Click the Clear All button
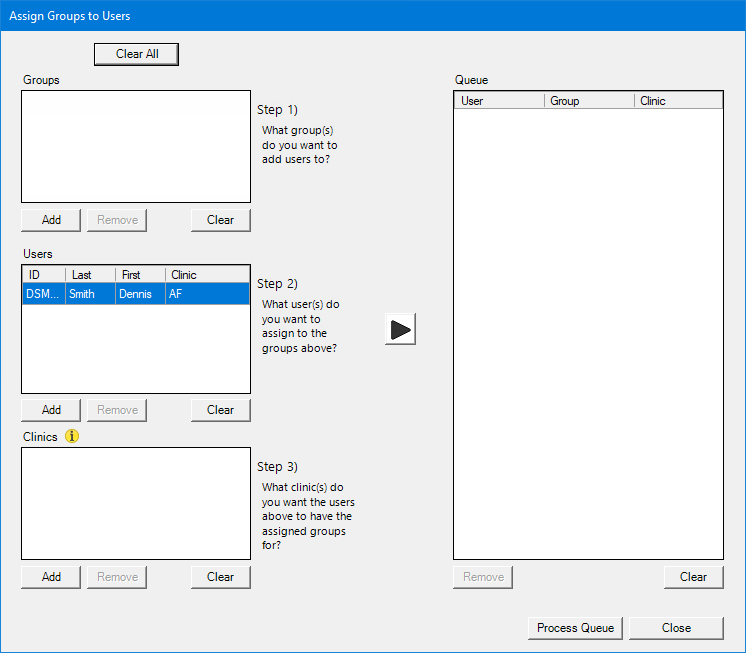 tap(137, 54)
